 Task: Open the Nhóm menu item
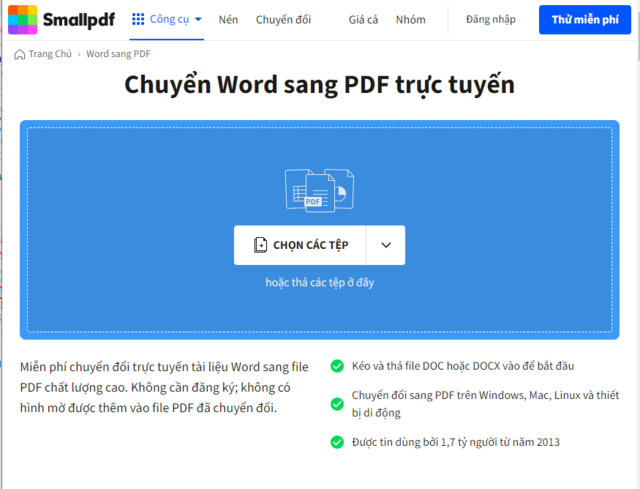pos(411,20)
